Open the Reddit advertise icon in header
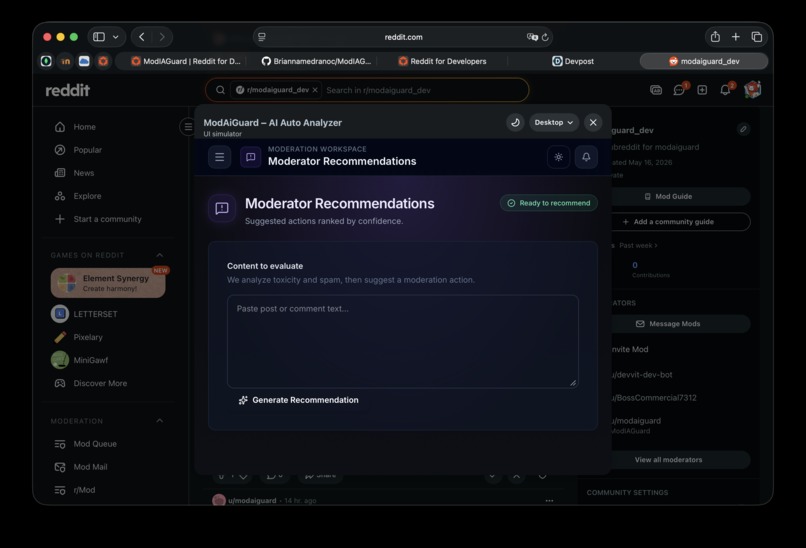 click(656, 90)
